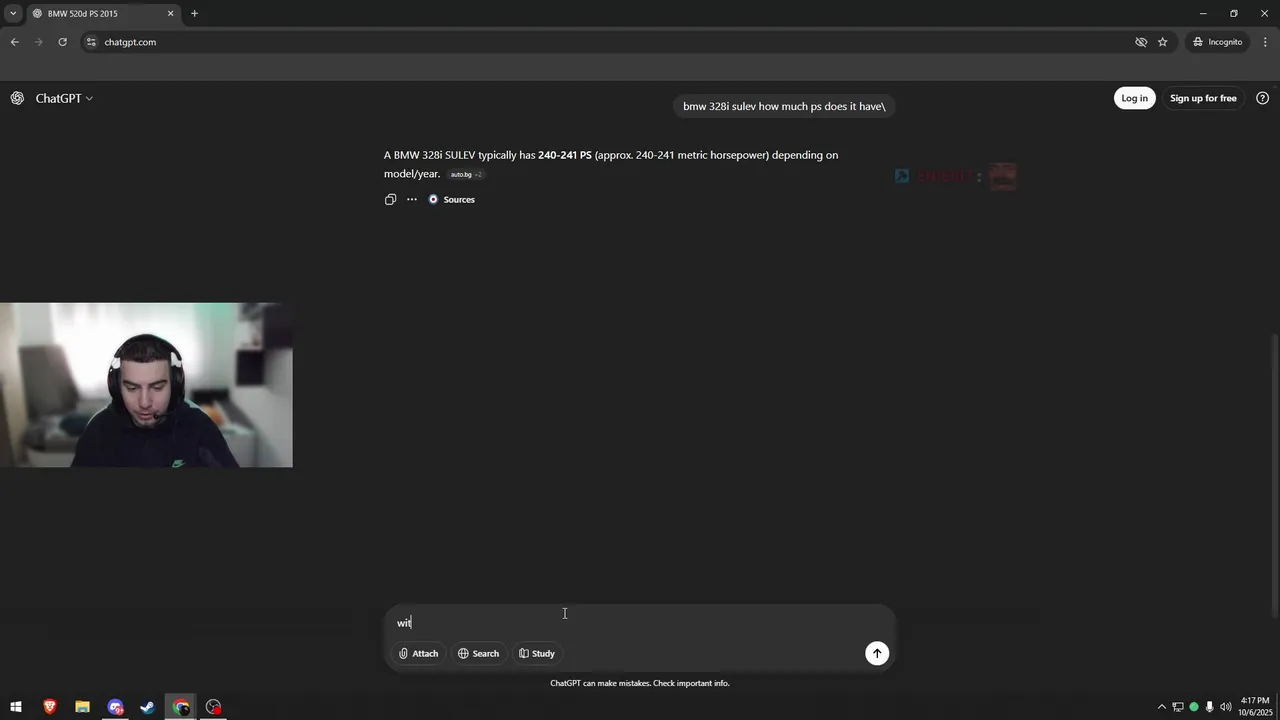Open the volume tray icon
1280x720 pixels.
click(1225, 707)
